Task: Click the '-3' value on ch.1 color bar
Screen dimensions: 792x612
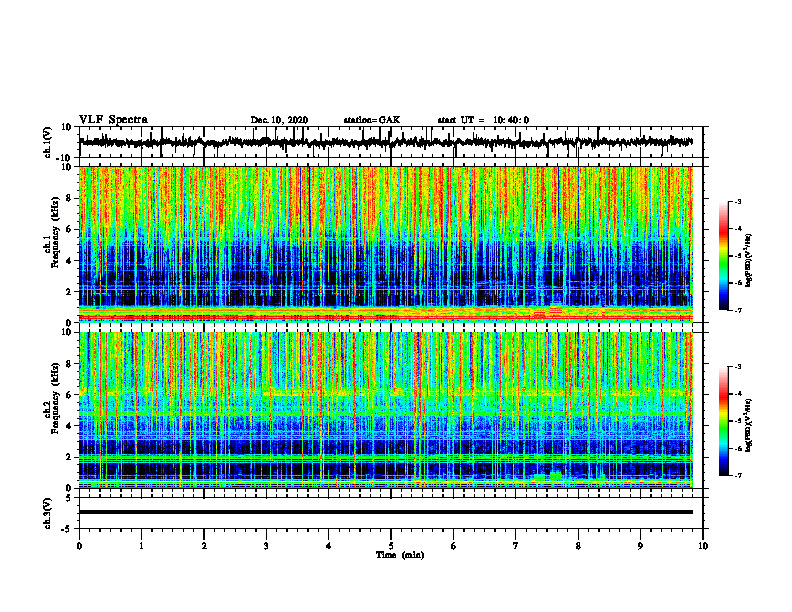Action: (738, 201)
